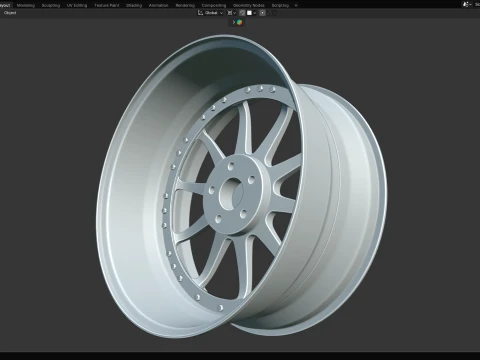Click the colorful sphere addon icon
The image size is (480, 360).
[x=239, y=22]
